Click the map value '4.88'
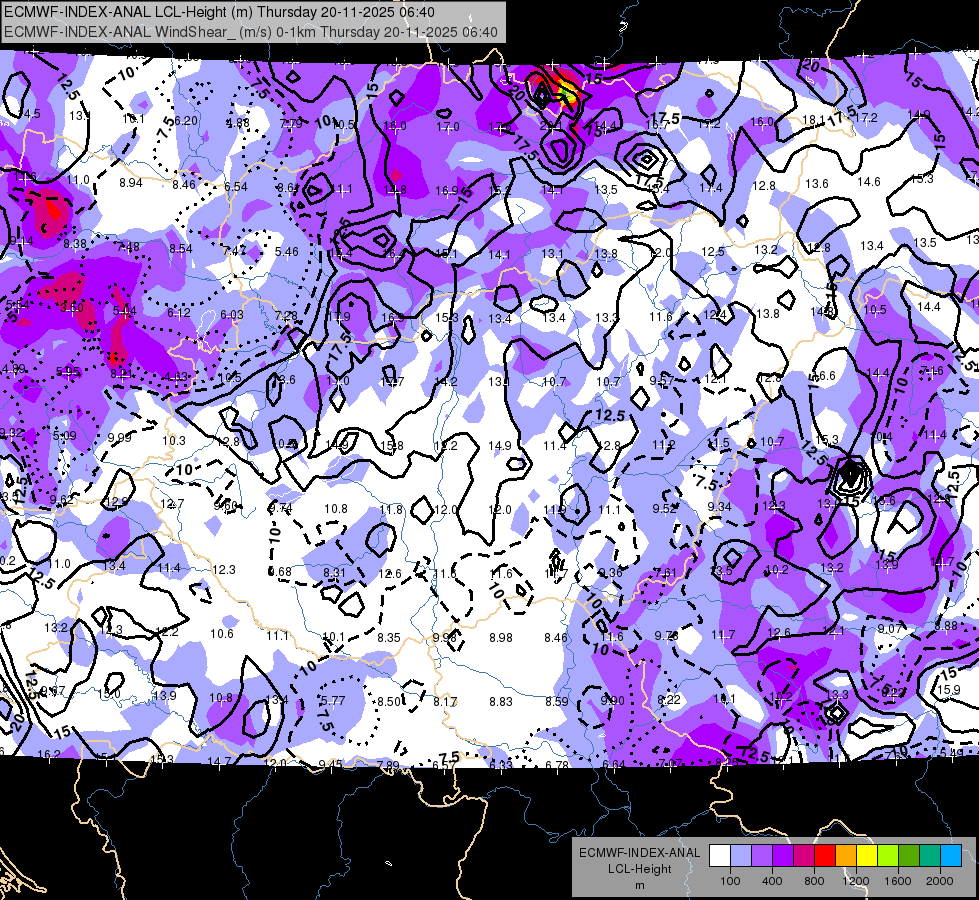This screenshot has width=979, height=900. (x=238, y=123)
